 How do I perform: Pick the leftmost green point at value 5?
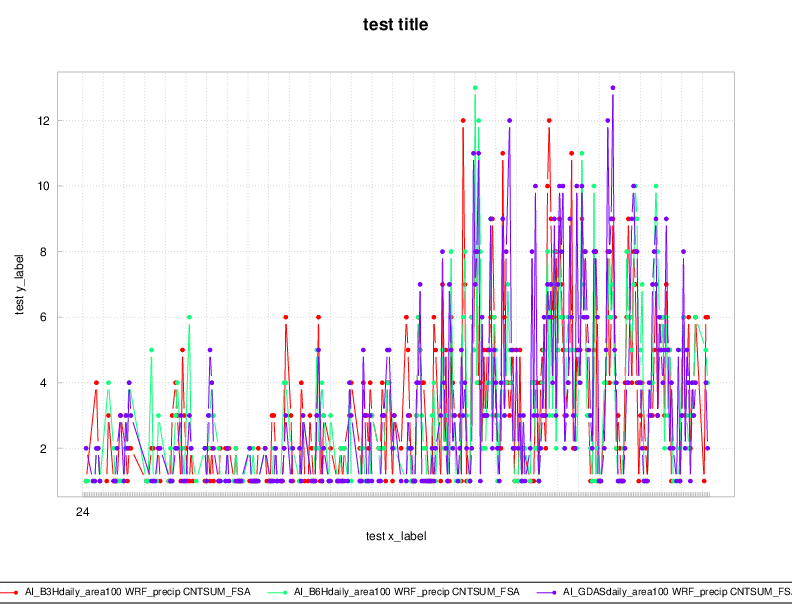pos(152,350)
